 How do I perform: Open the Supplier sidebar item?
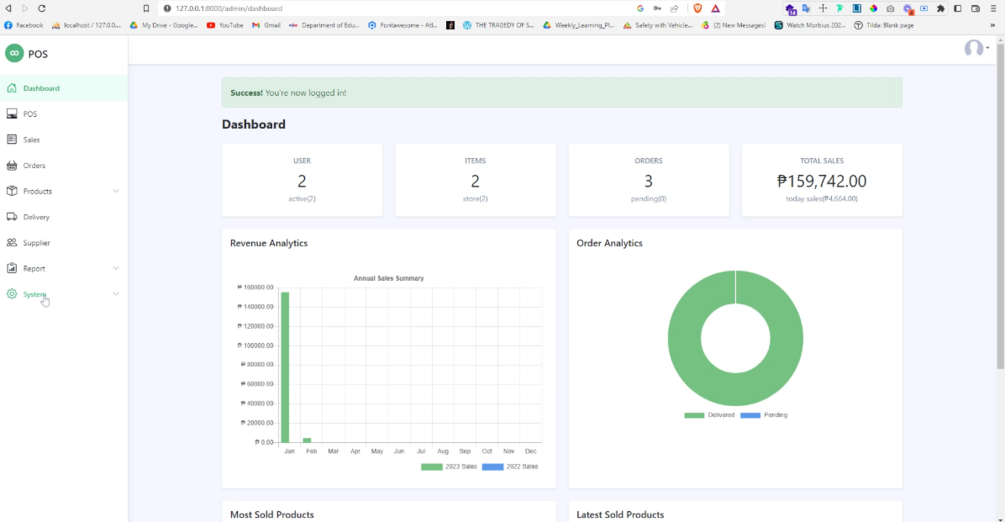(x=63, y=242)
